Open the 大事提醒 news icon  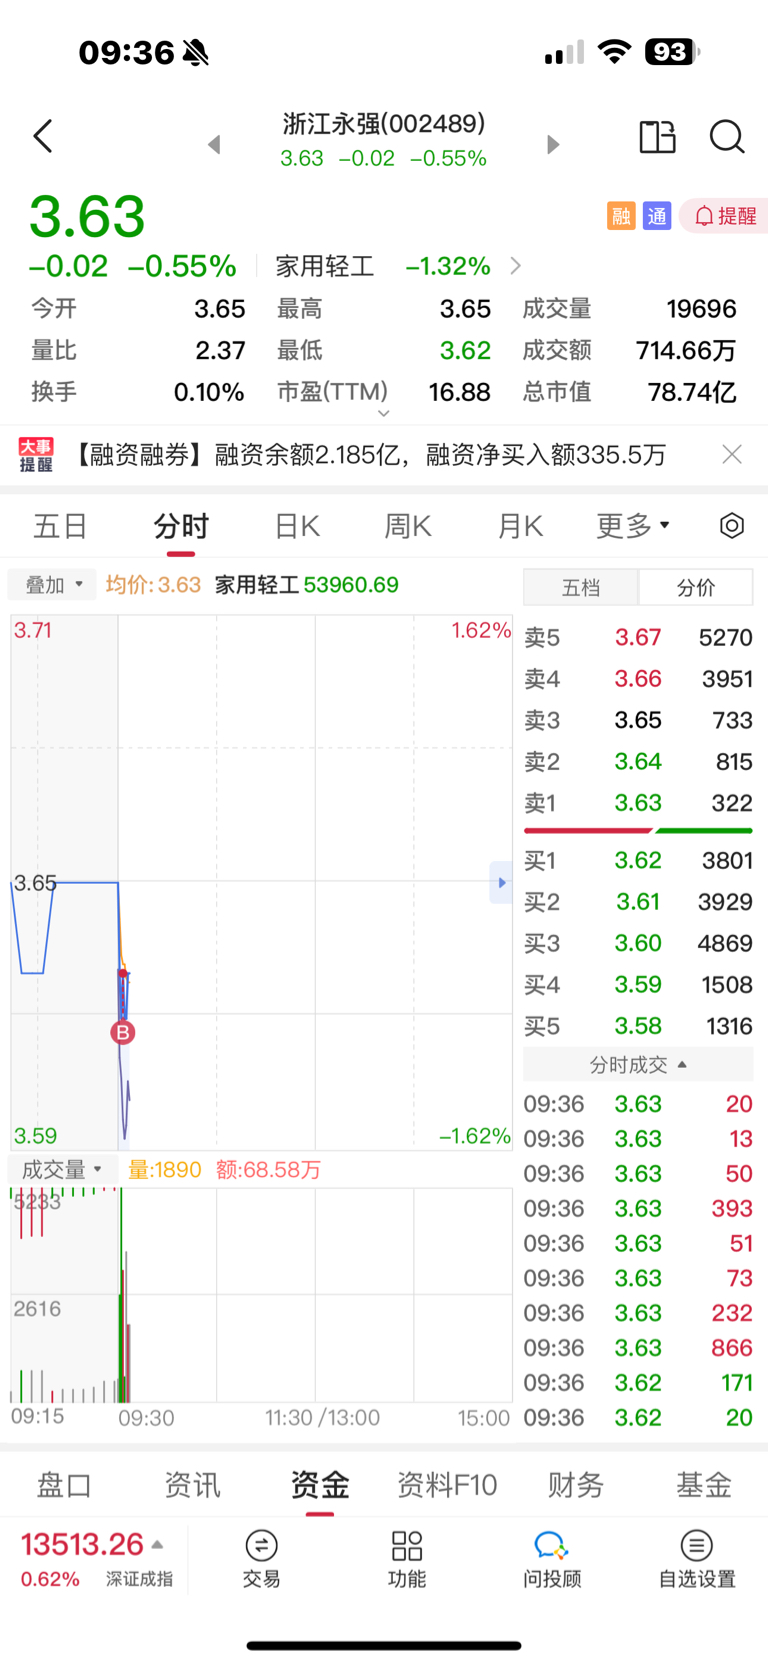point(36,455)
